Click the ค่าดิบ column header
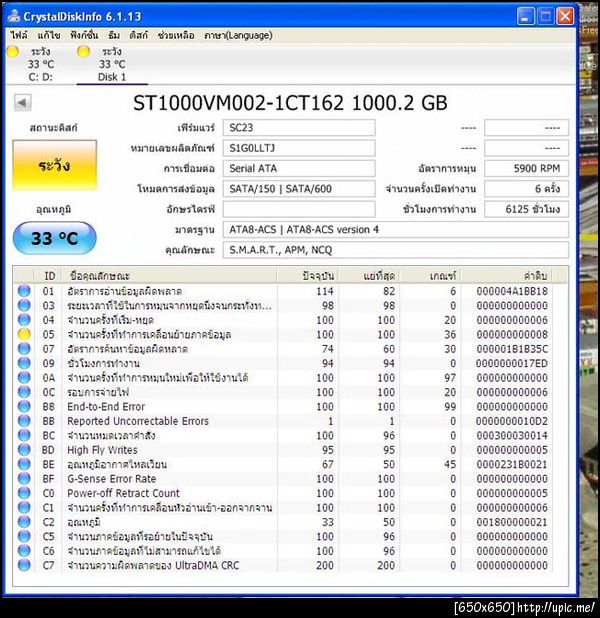600x618 pixels. 507,275
